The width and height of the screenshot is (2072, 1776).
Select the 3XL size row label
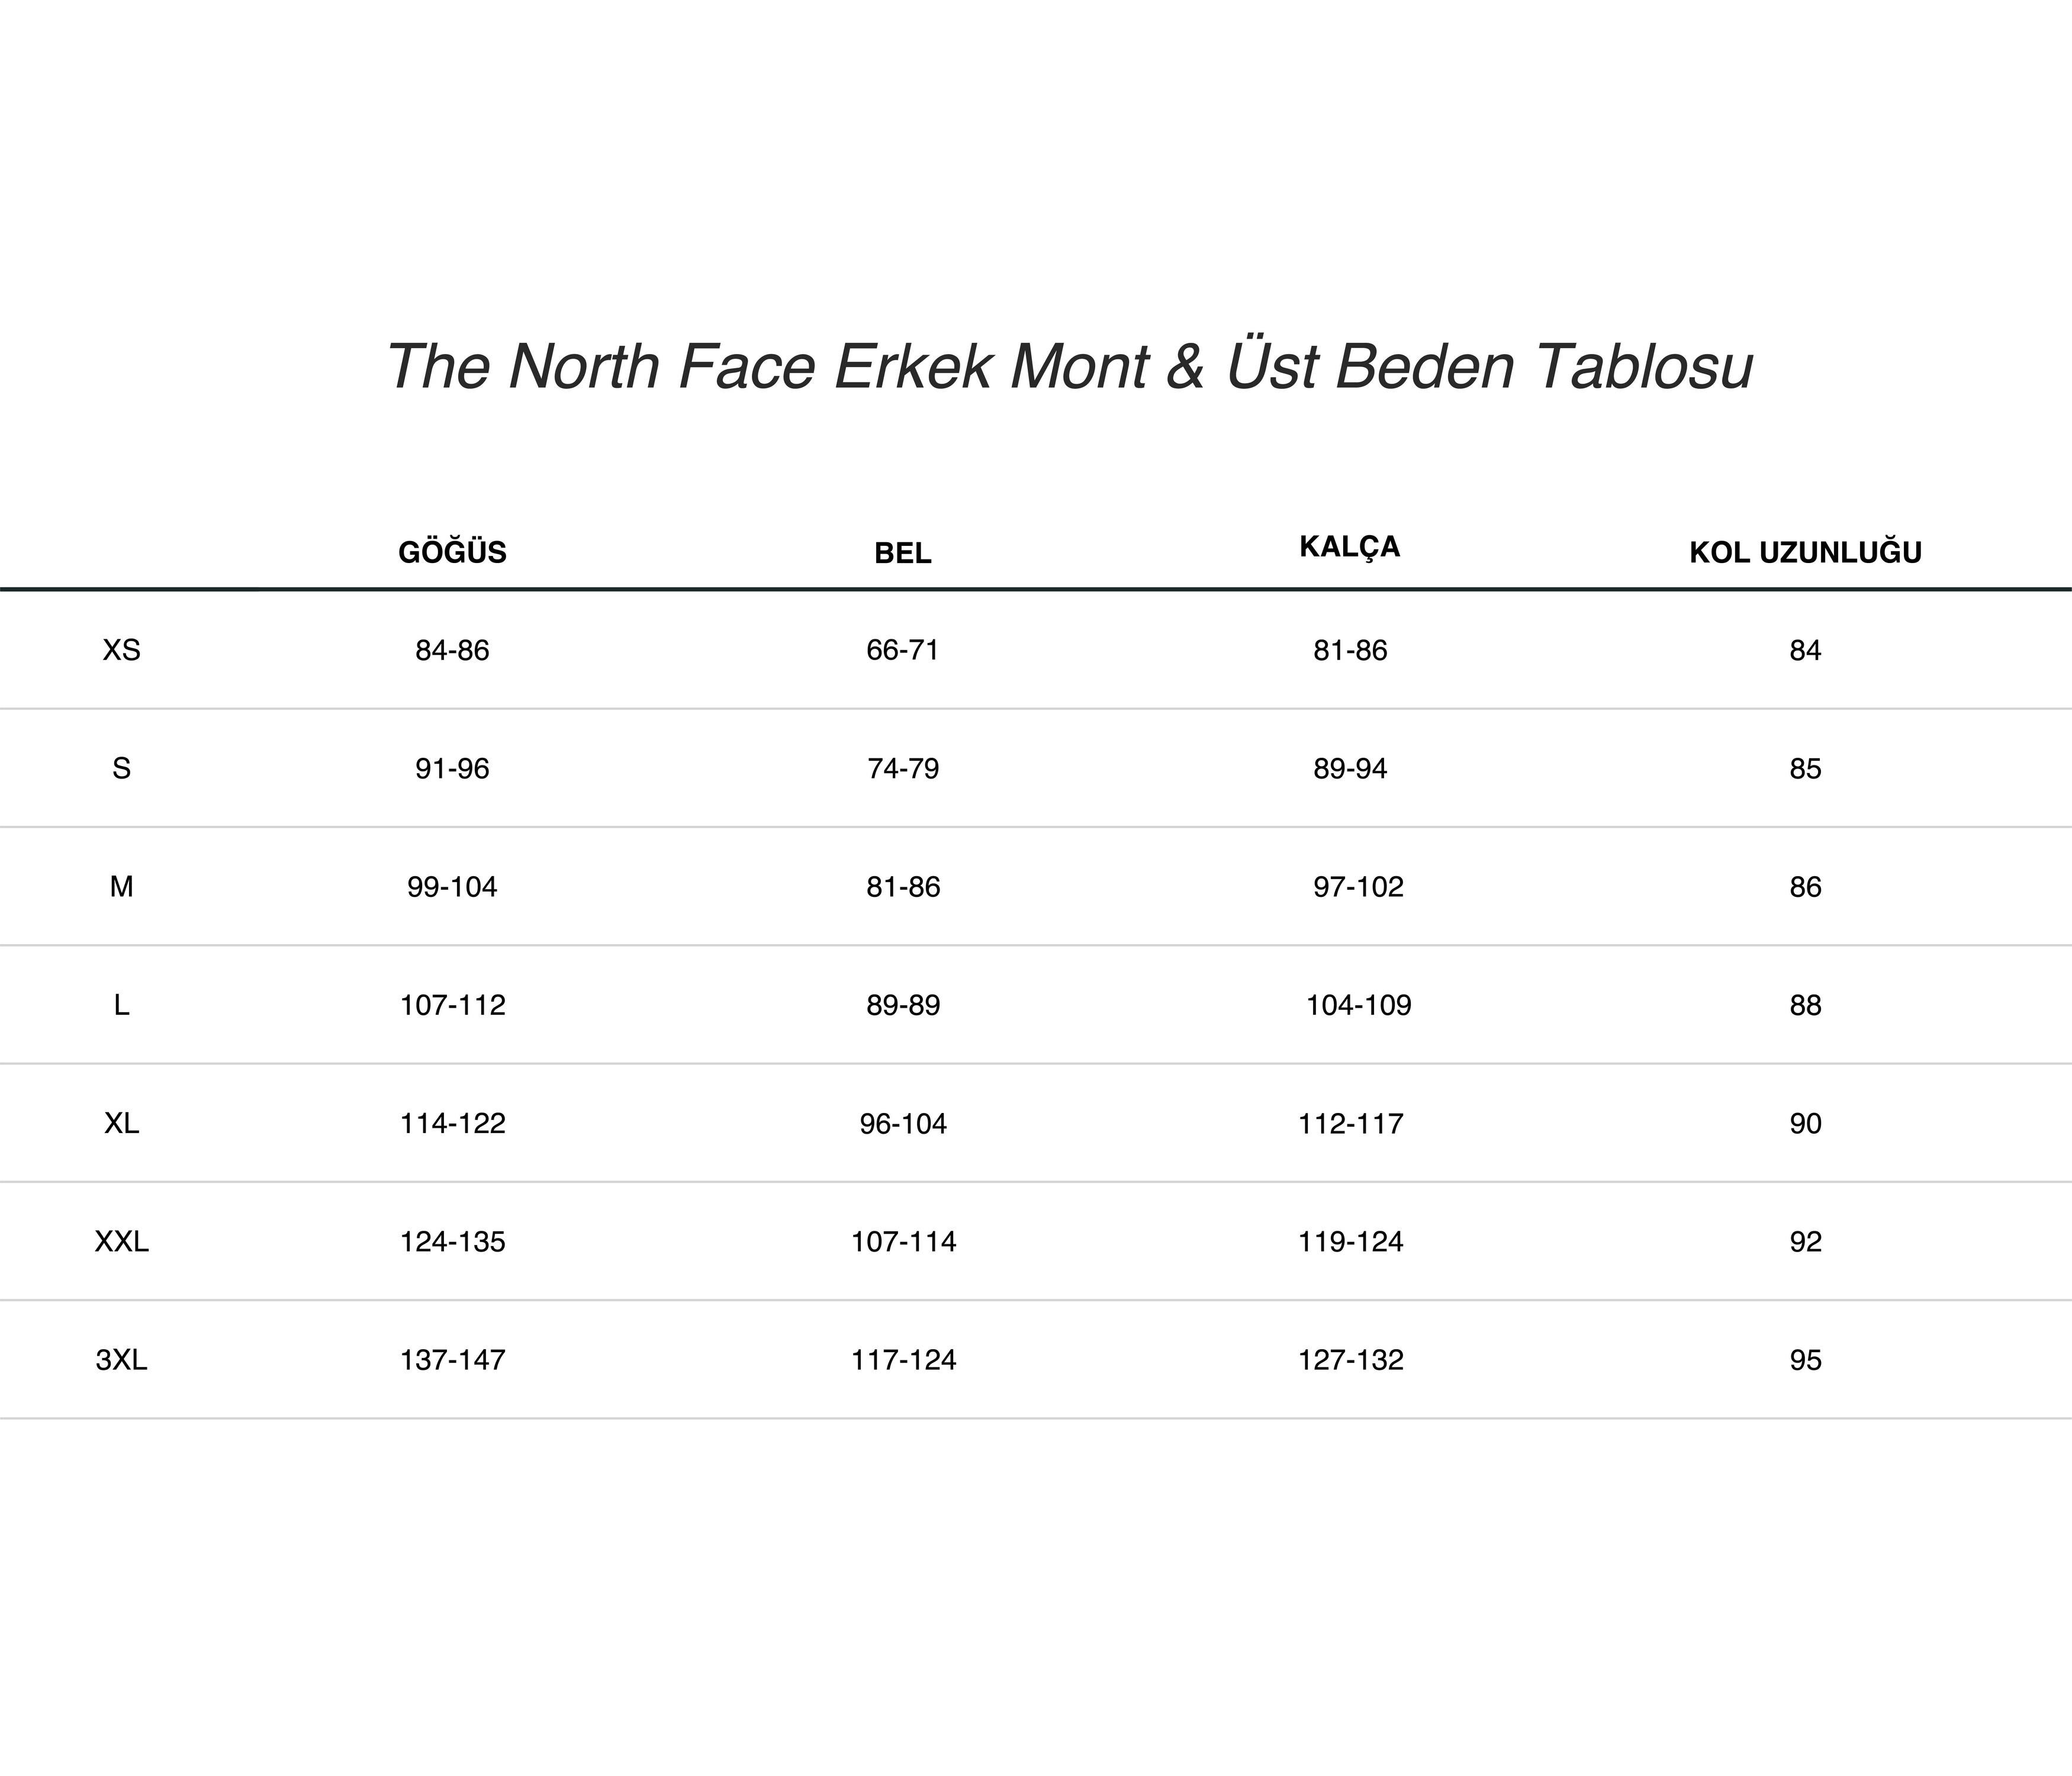click(x=121, y=1359)
